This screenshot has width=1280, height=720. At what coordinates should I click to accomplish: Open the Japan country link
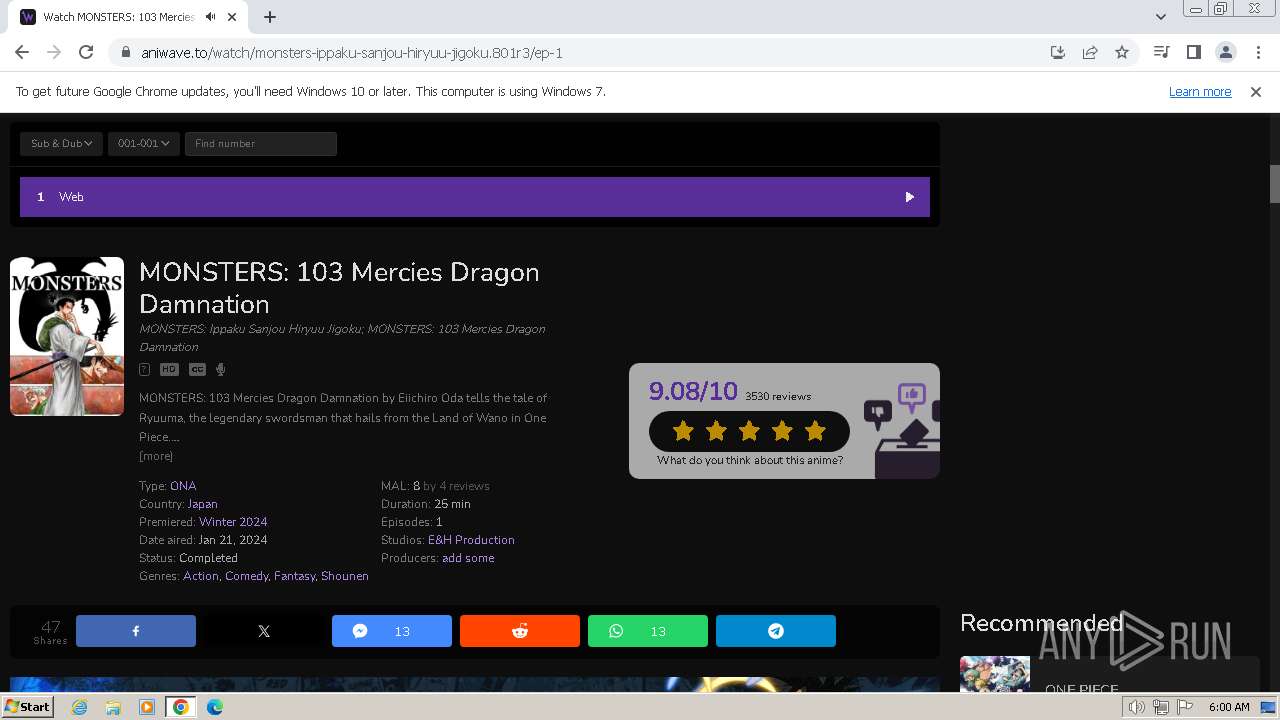202,504
